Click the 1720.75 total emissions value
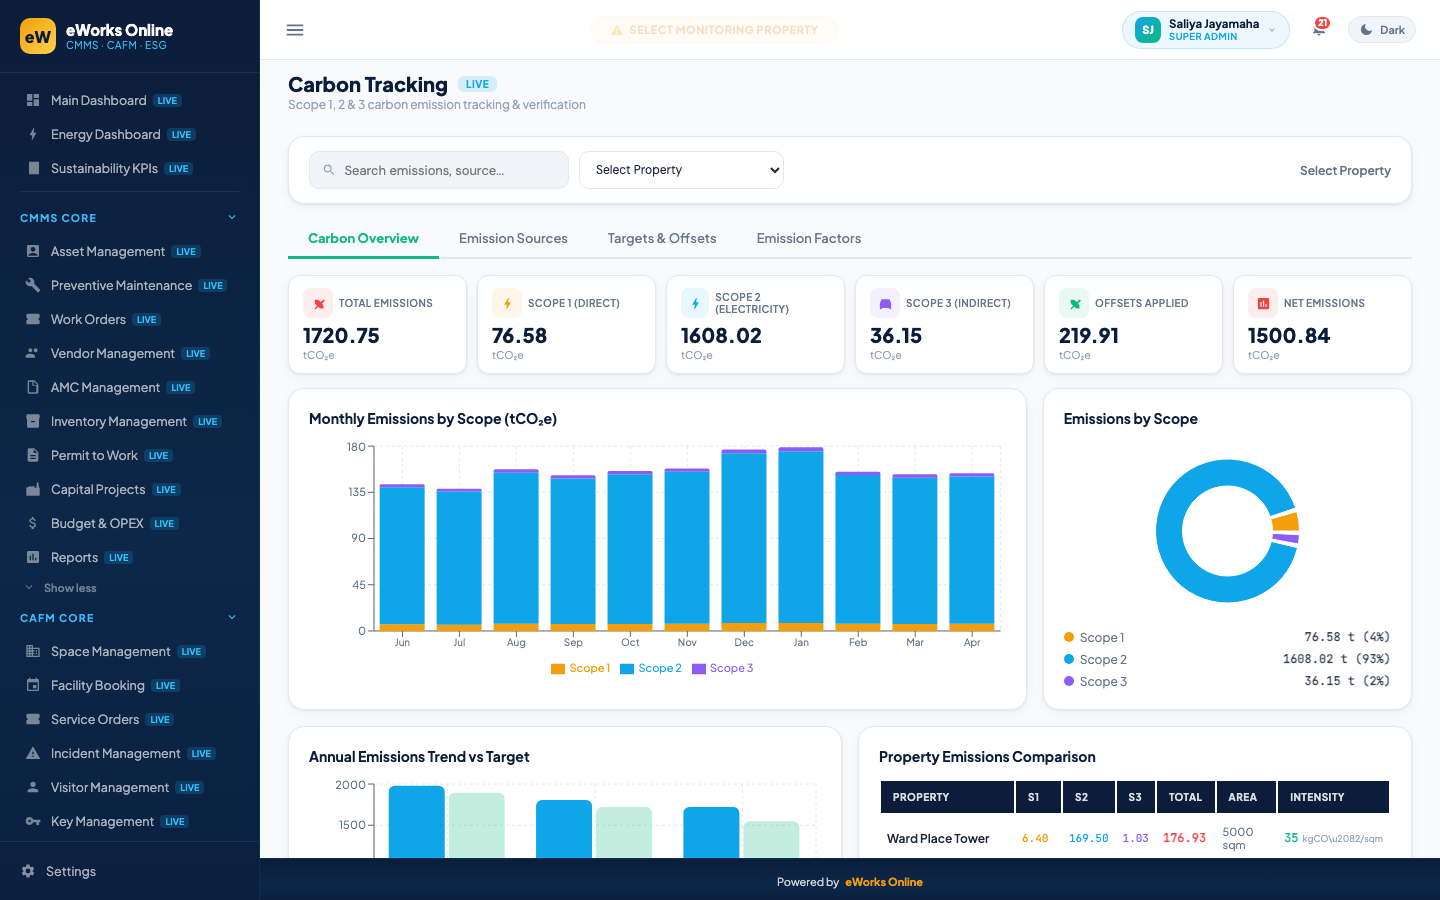 (341, 336)
